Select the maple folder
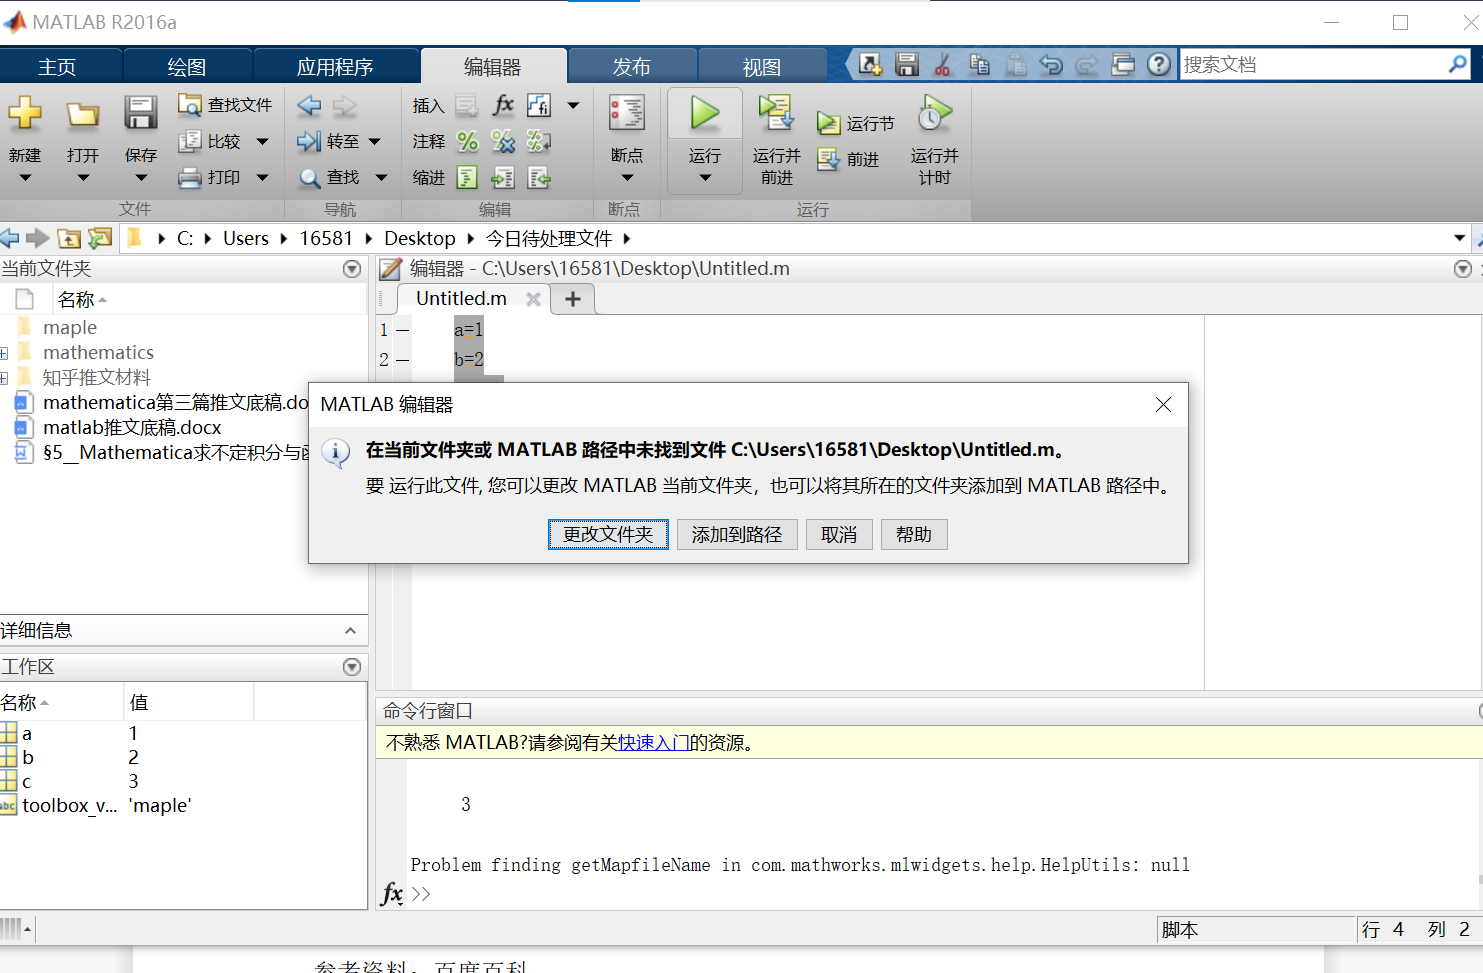Image resolution: width=1483 pixels, height=973 pixels. [x=70, y=328]
